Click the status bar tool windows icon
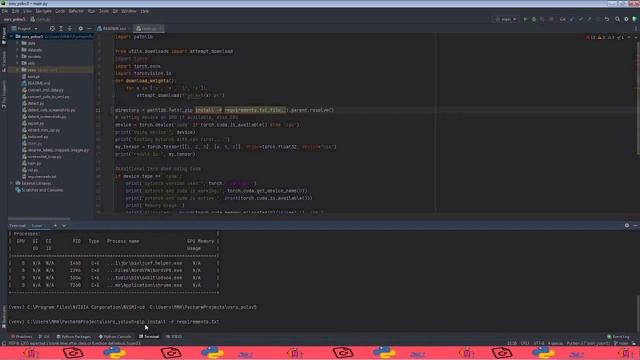 click(x=4, y=343)
